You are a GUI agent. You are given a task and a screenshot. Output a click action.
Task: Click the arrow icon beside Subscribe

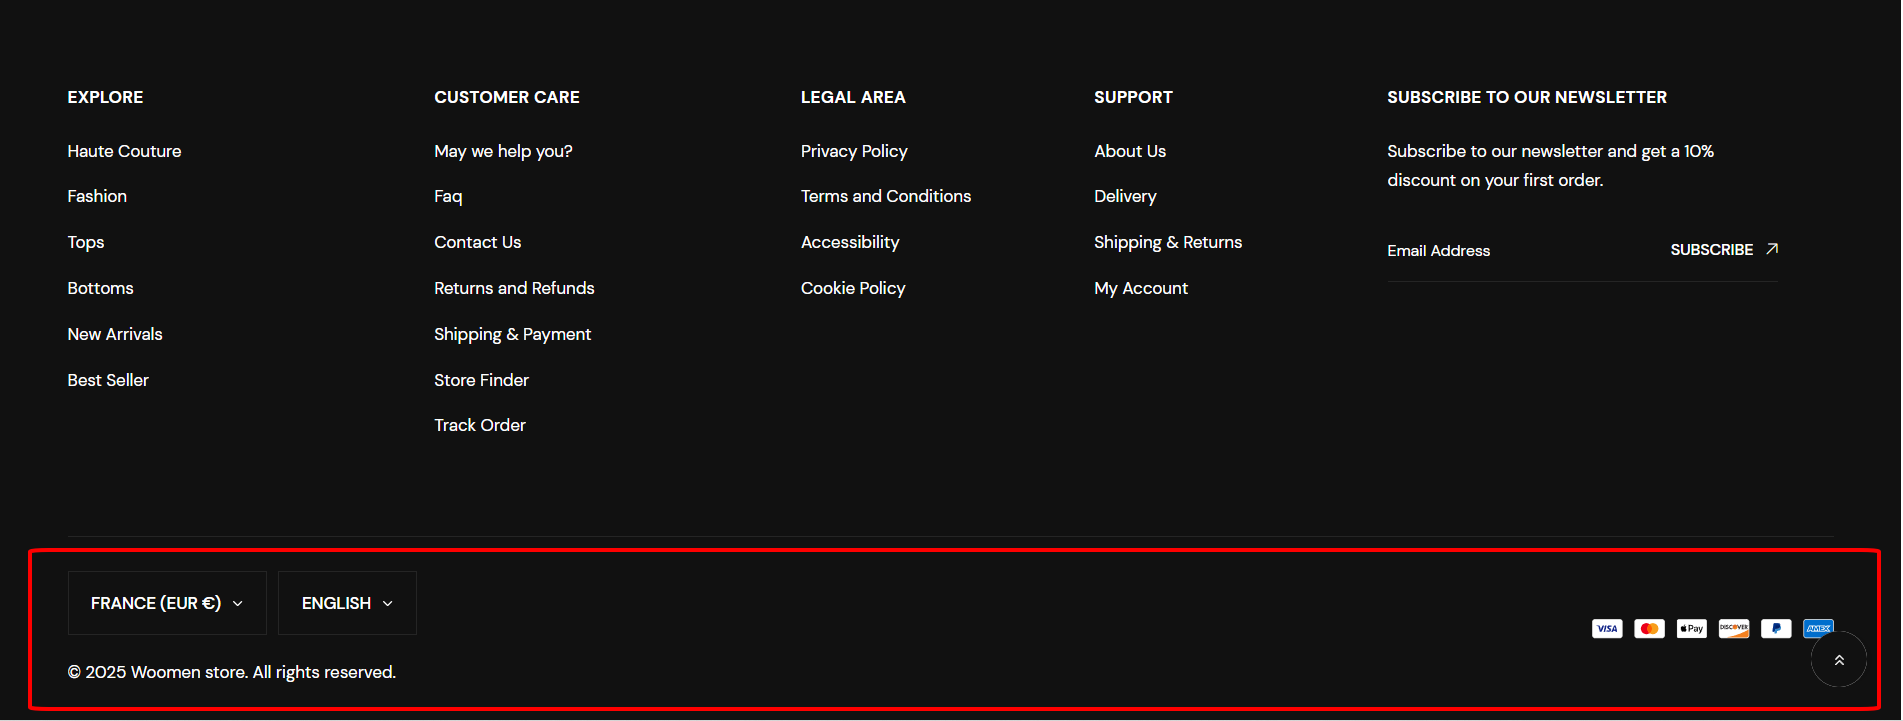1771,249
